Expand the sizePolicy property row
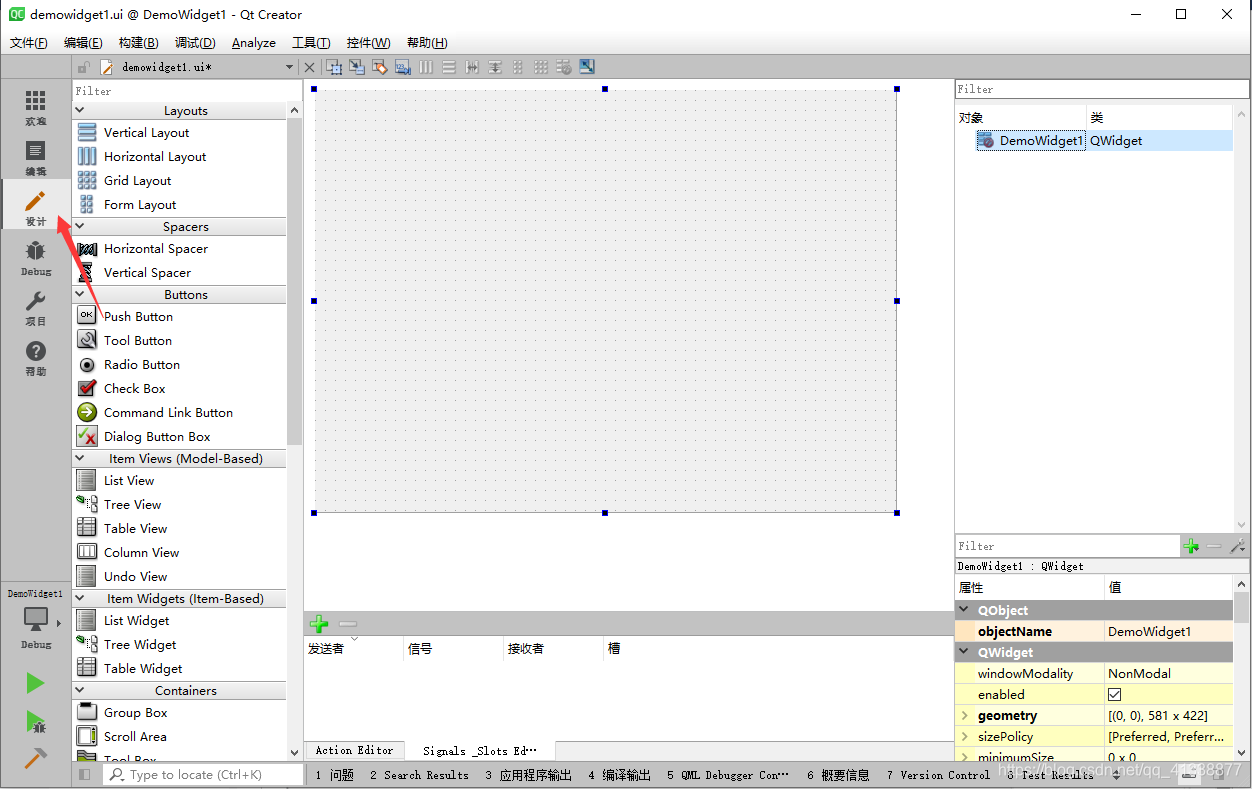 [x=965, y=736]
